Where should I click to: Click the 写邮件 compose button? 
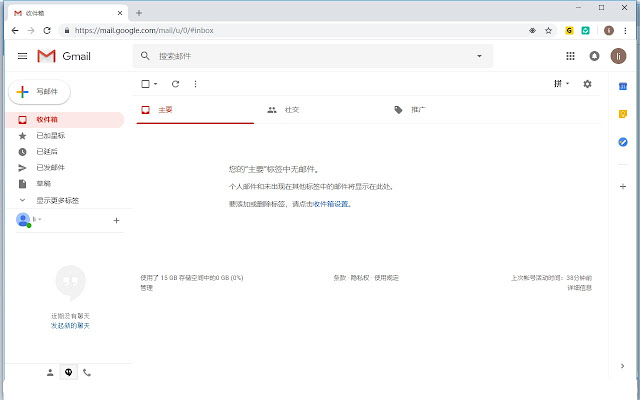(x=40, y=91)
